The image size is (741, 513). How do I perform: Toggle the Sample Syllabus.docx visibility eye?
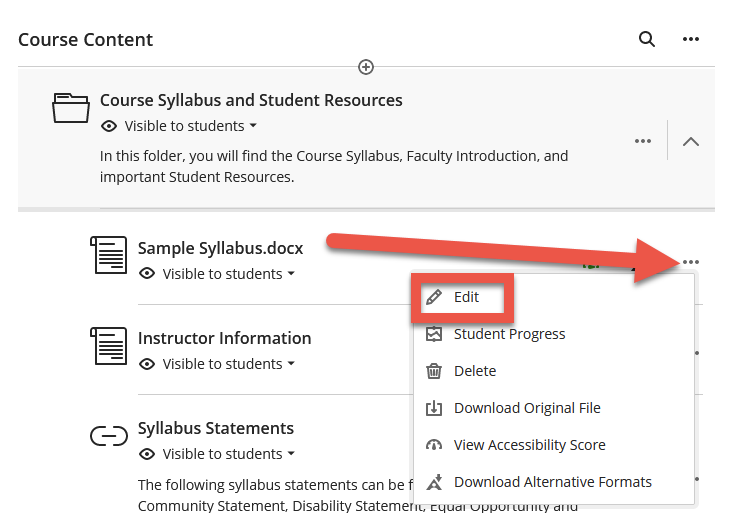pyautogui.click(x=147, y=274)
